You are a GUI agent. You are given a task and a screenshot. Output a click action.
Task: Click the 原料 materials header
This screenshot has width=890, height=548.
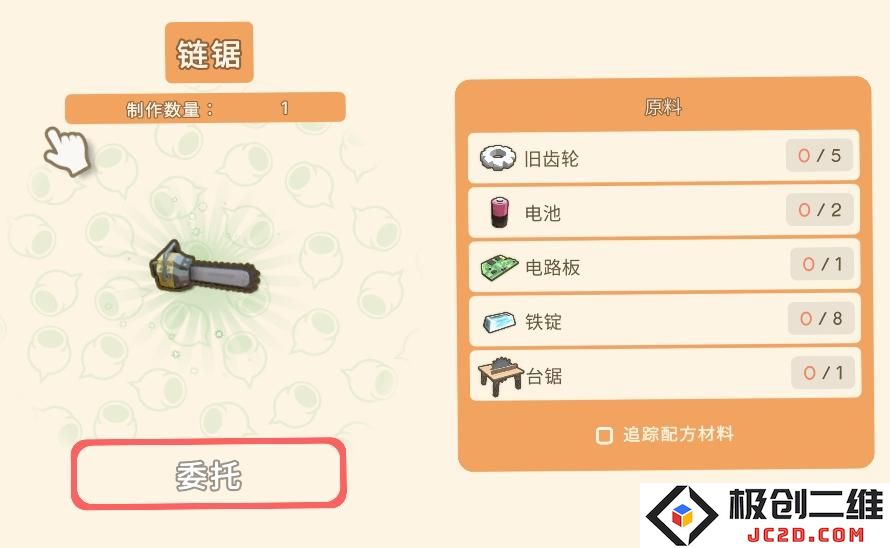pyautogui.click(x=663, y=107)
